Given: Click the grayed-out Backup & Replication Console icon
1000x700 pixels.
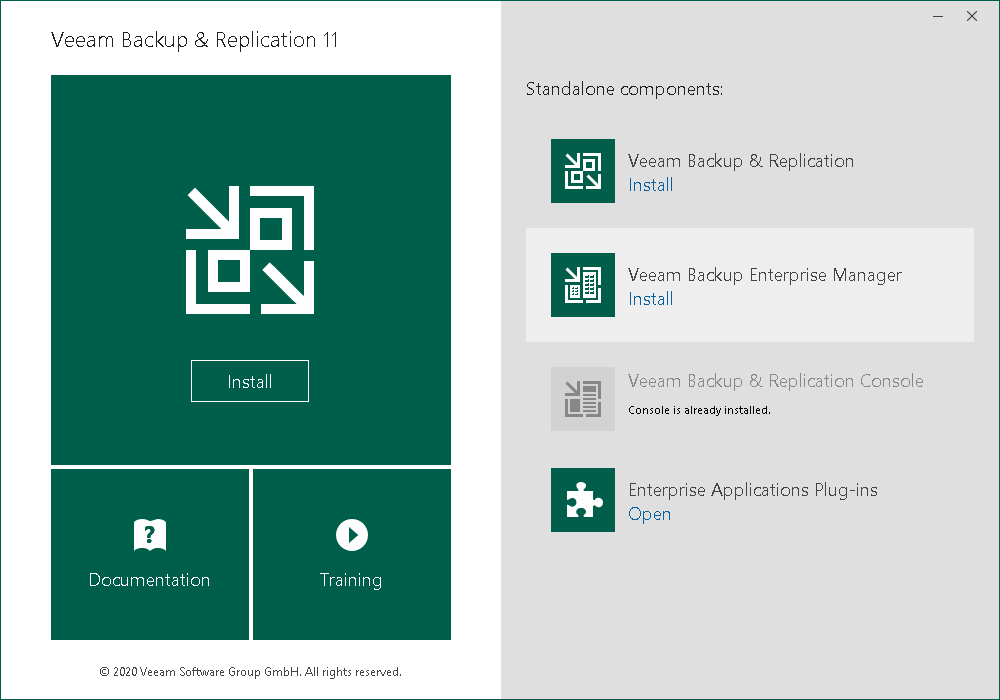Looking at the screenshot, I should (583, 399).
